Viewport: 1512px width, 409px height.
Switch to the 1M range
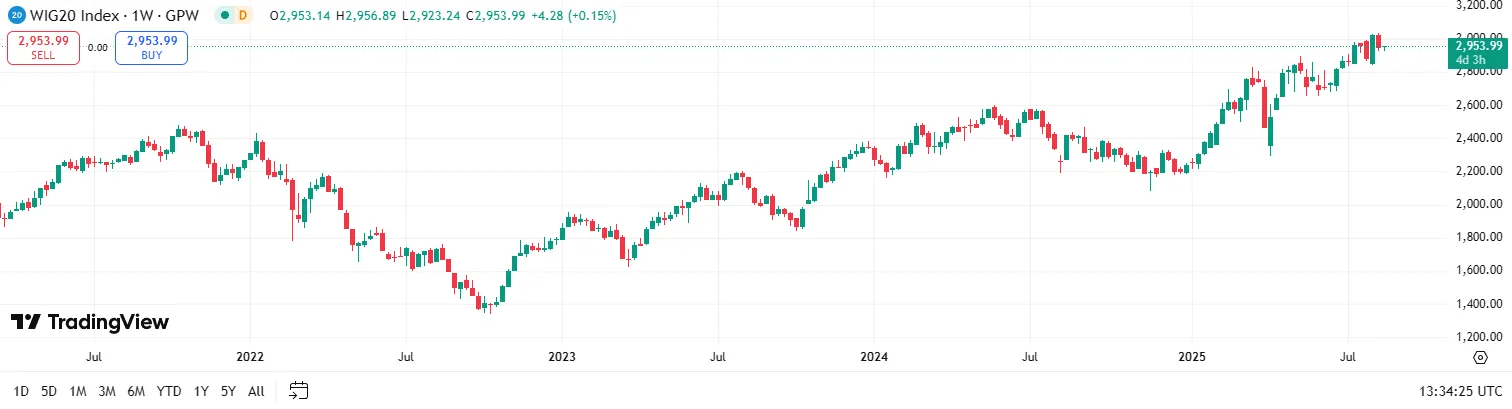tap(78, 390)
